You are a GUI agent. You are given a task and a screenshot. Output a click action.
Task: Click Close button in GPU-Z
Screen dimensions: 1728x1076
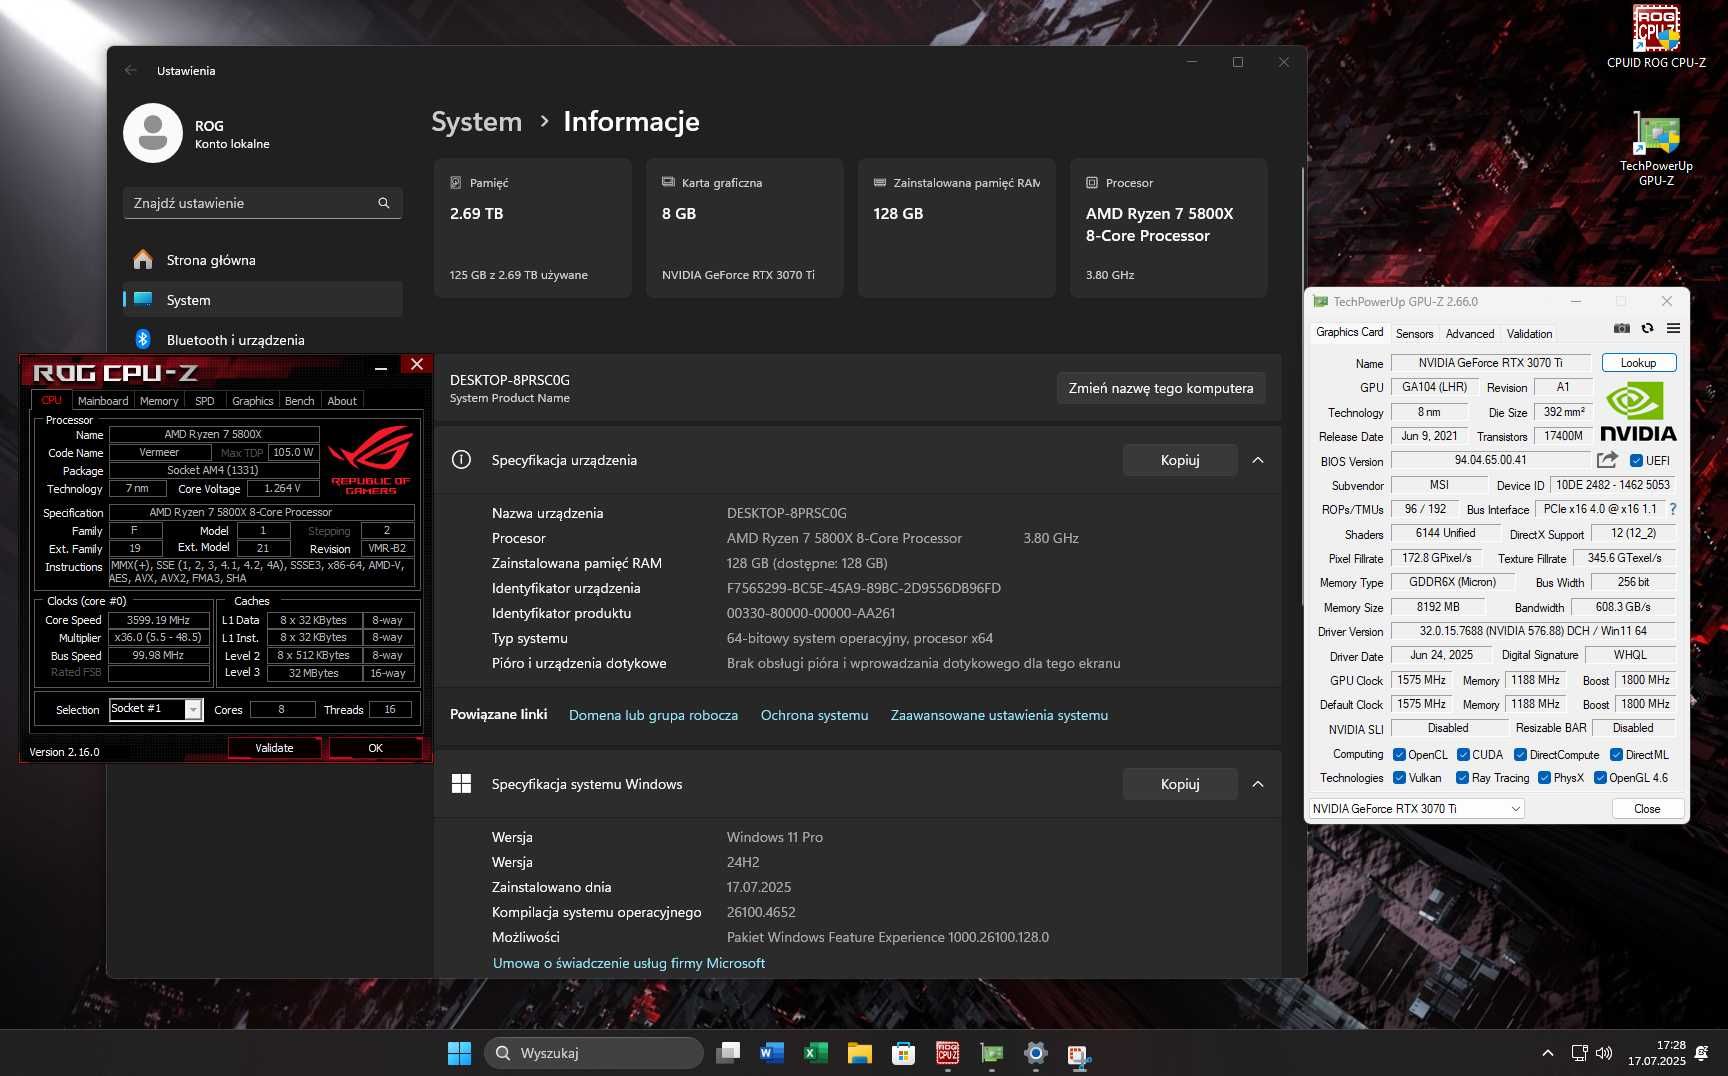point(1647,809)
